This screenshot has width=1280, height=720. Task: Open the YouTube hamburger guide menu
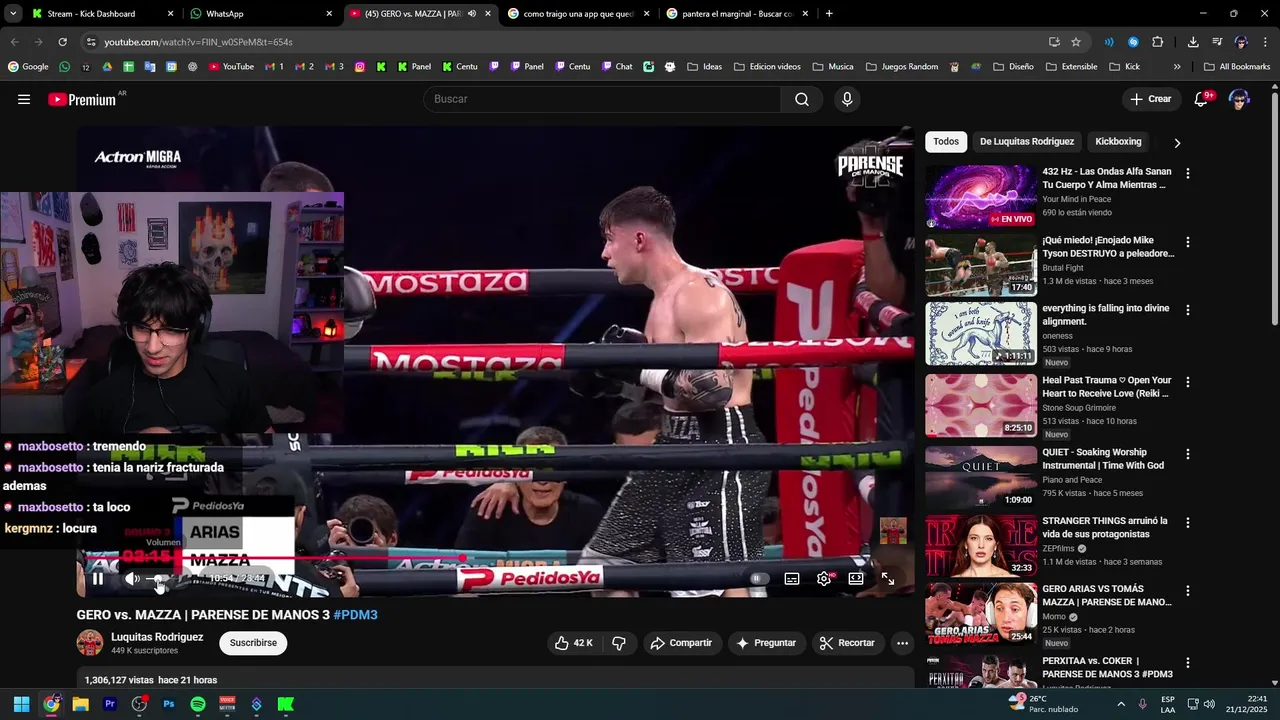pos(24,99)
